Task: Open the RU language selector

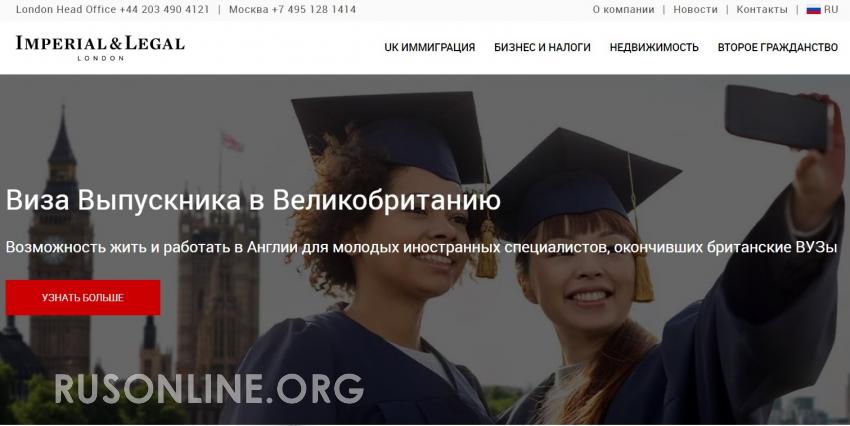Action: click(830, 10)
